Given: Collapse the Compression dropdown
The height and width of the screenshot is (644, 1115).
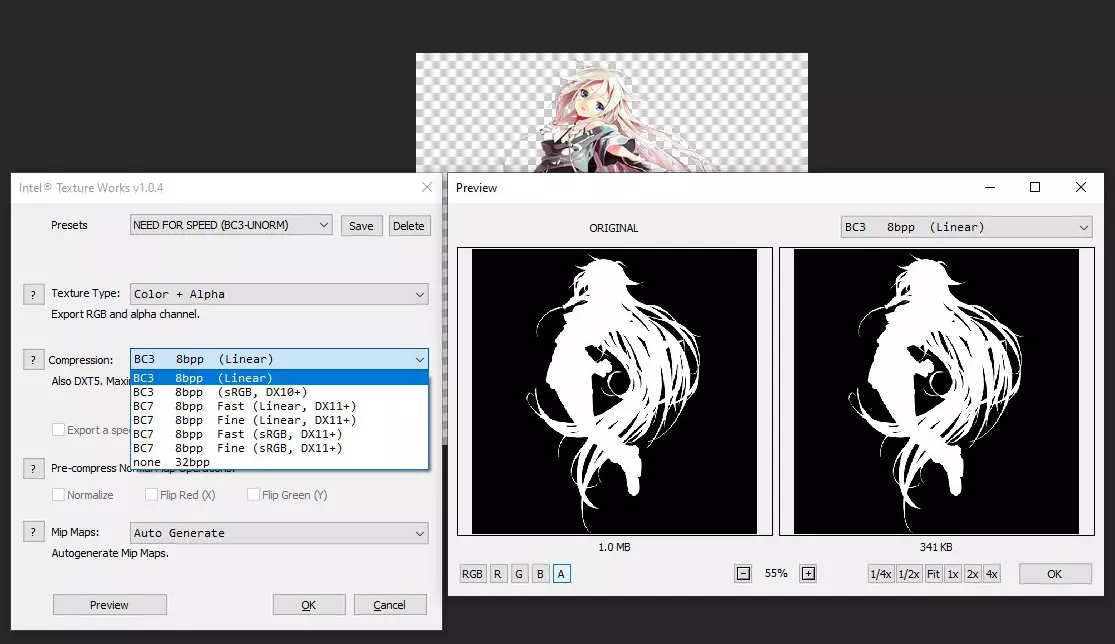Looking at the screenshot, I should (x=279, y=359).
